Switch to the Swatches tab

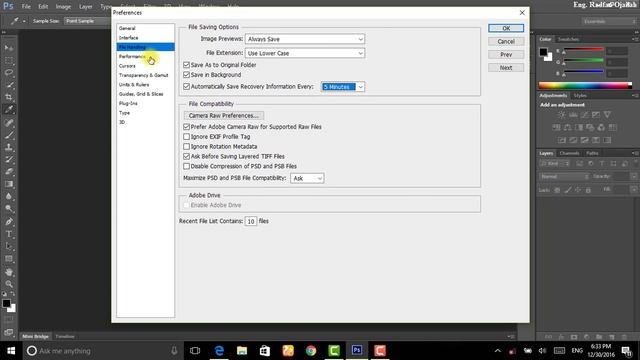coord(568,39)
